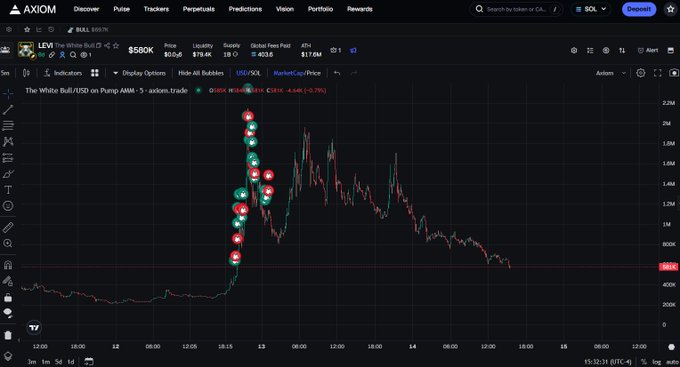
Task: Navigate to Perpetuals
Action: point(199,9)
